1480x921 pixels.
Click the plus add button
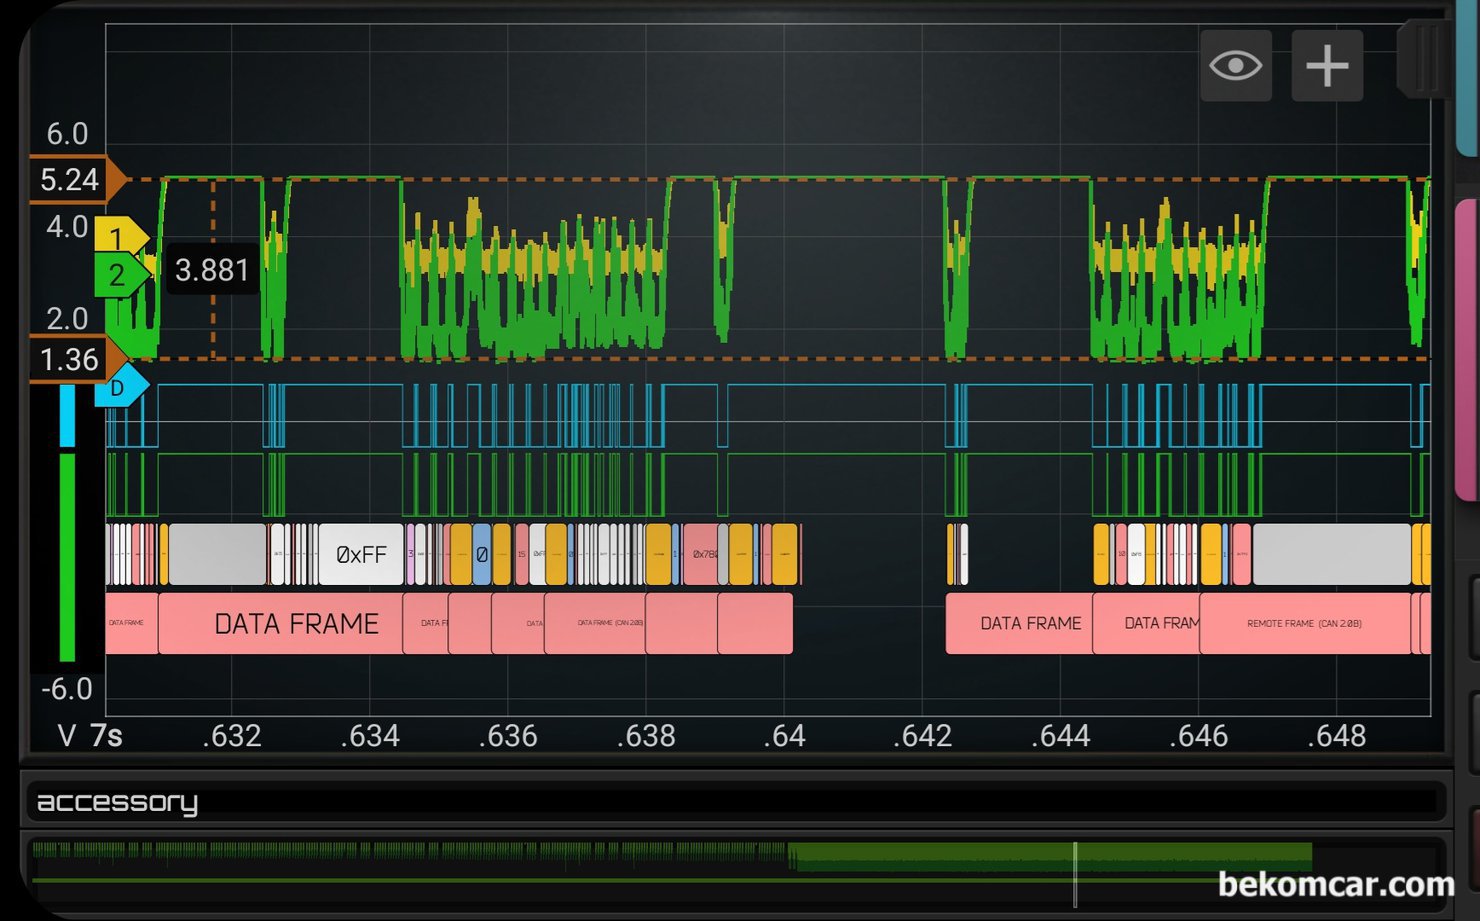(x=1327, y=66)
